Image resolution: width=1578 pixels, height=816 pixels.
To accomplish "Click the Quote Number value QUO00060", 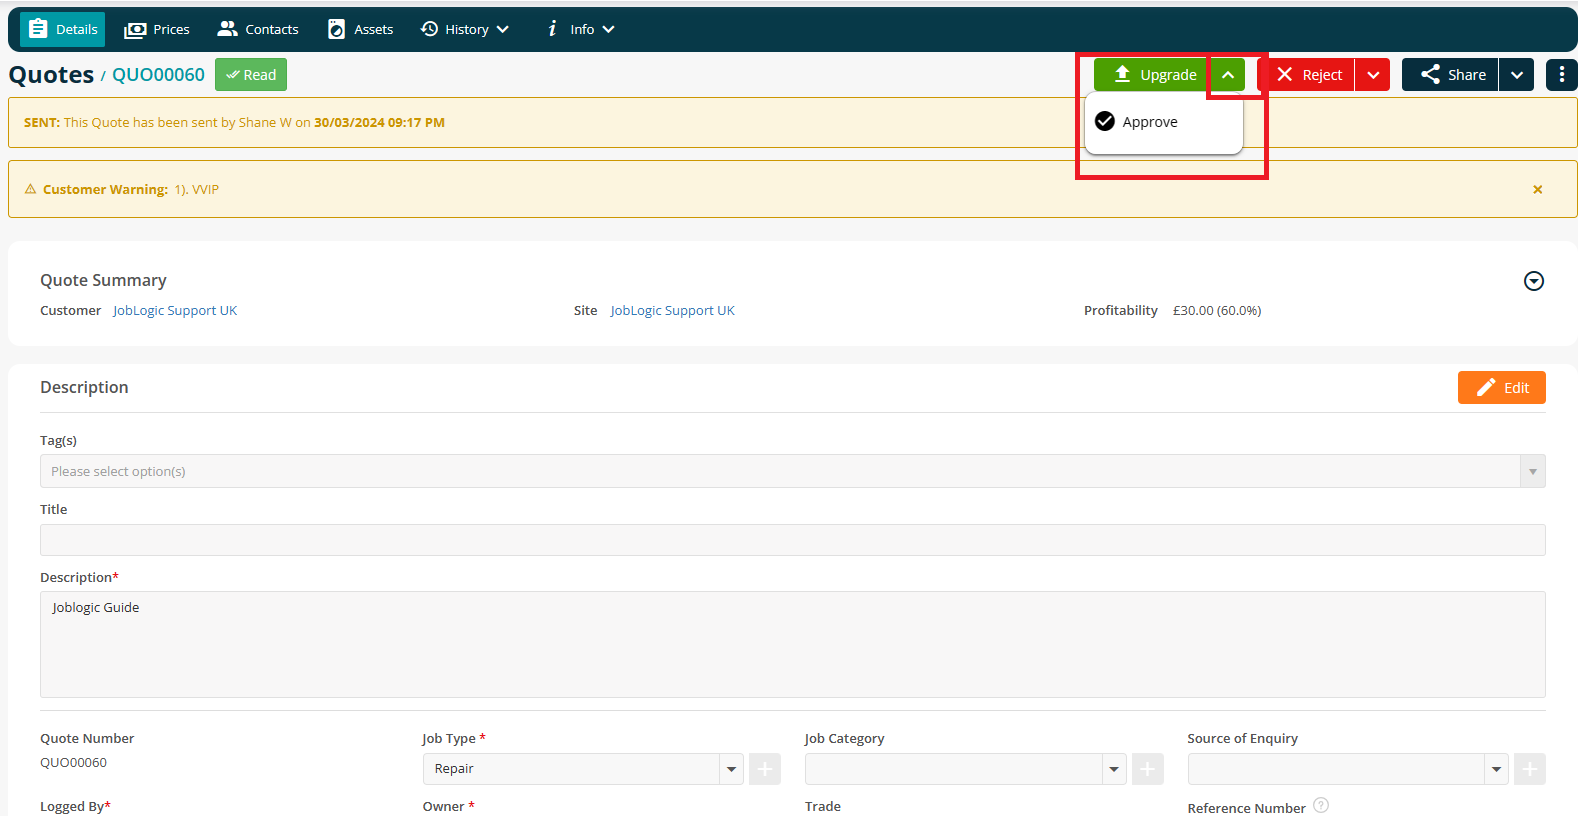I will (74, 763).
